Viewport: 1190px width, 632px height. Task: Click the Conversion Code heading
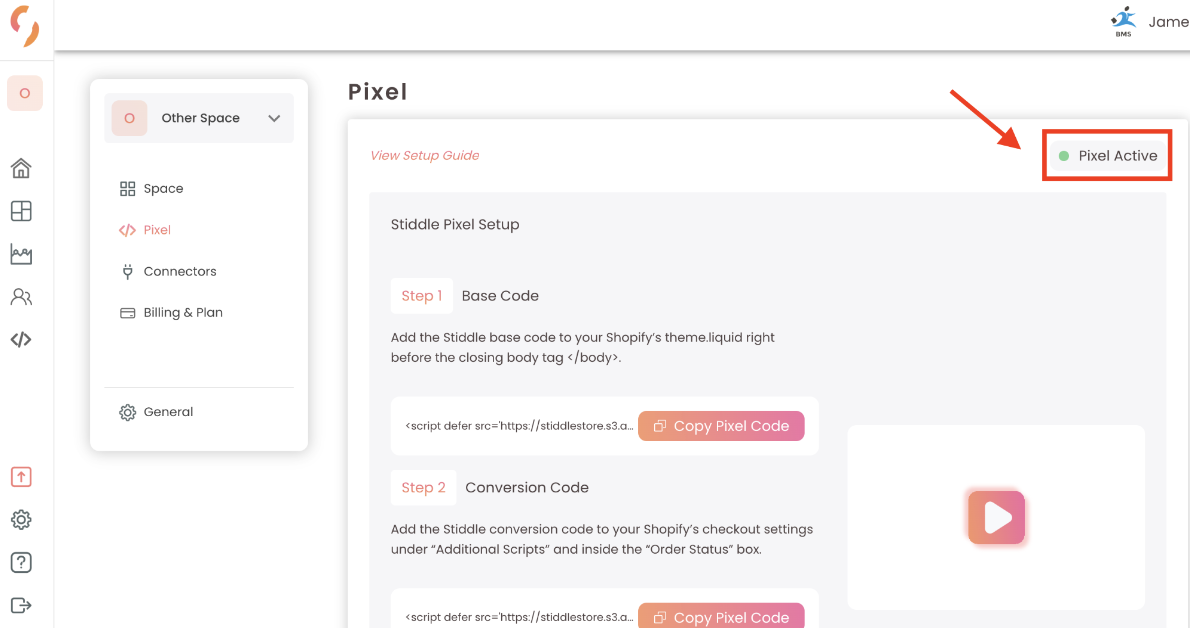coord(527,488)
